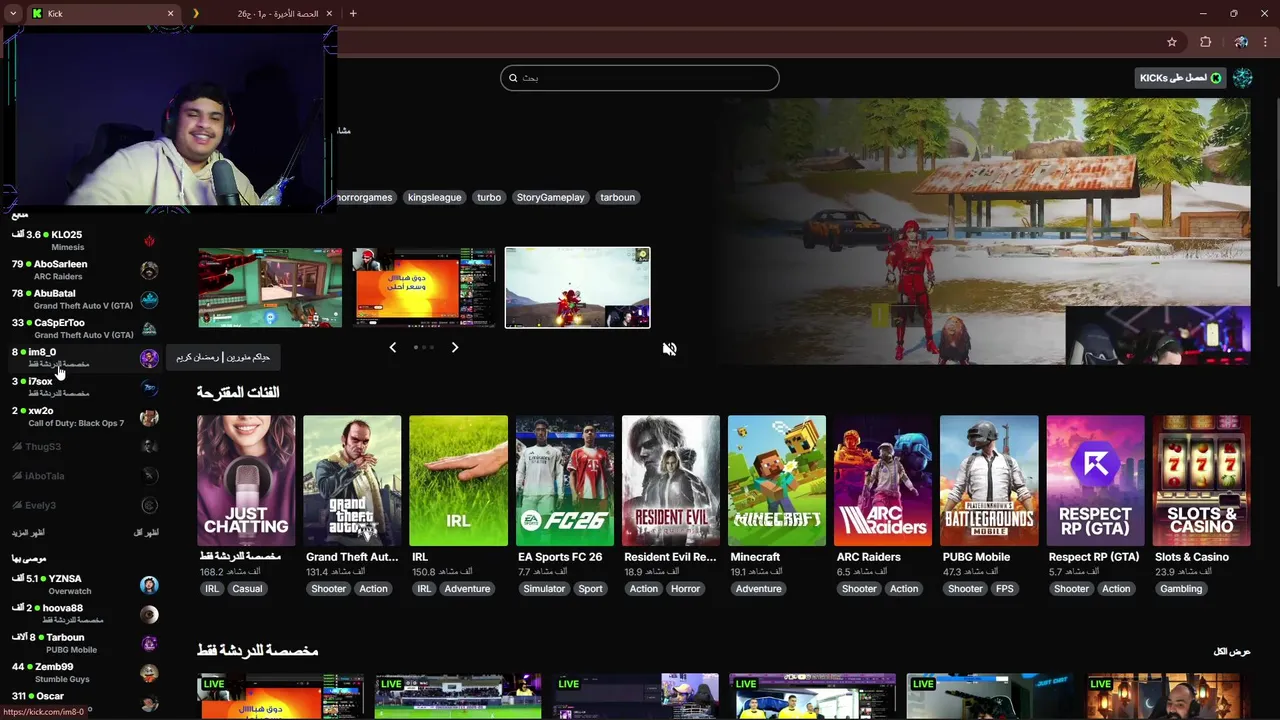
Task: Open middle orange carousel stream thumbnail
Action: pos(424,288)
